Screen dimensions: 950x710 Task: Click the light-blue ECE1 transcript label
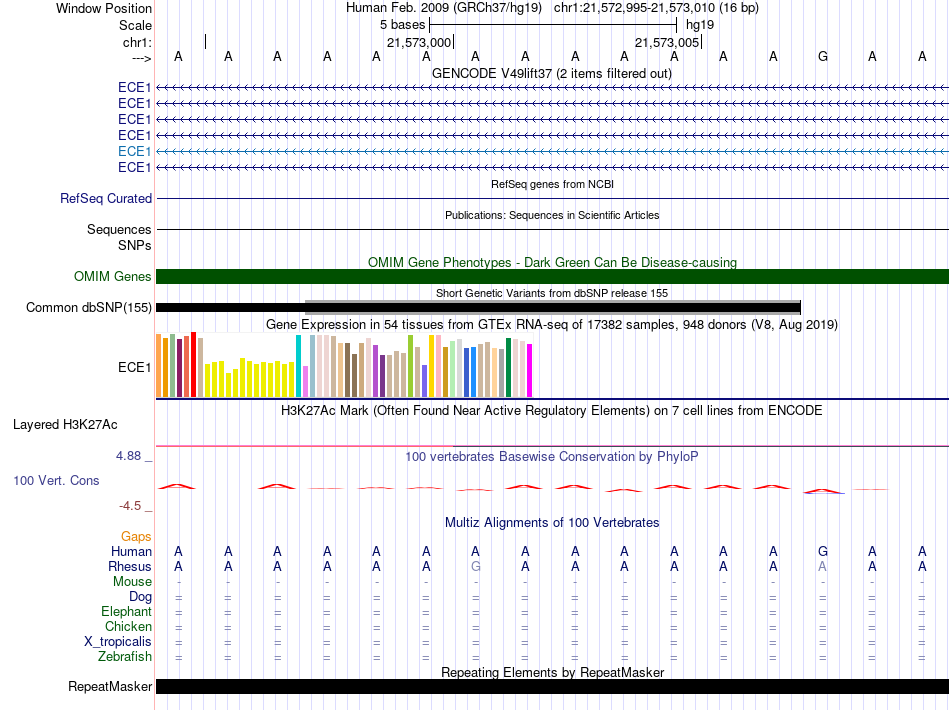[x=134, y=151]
